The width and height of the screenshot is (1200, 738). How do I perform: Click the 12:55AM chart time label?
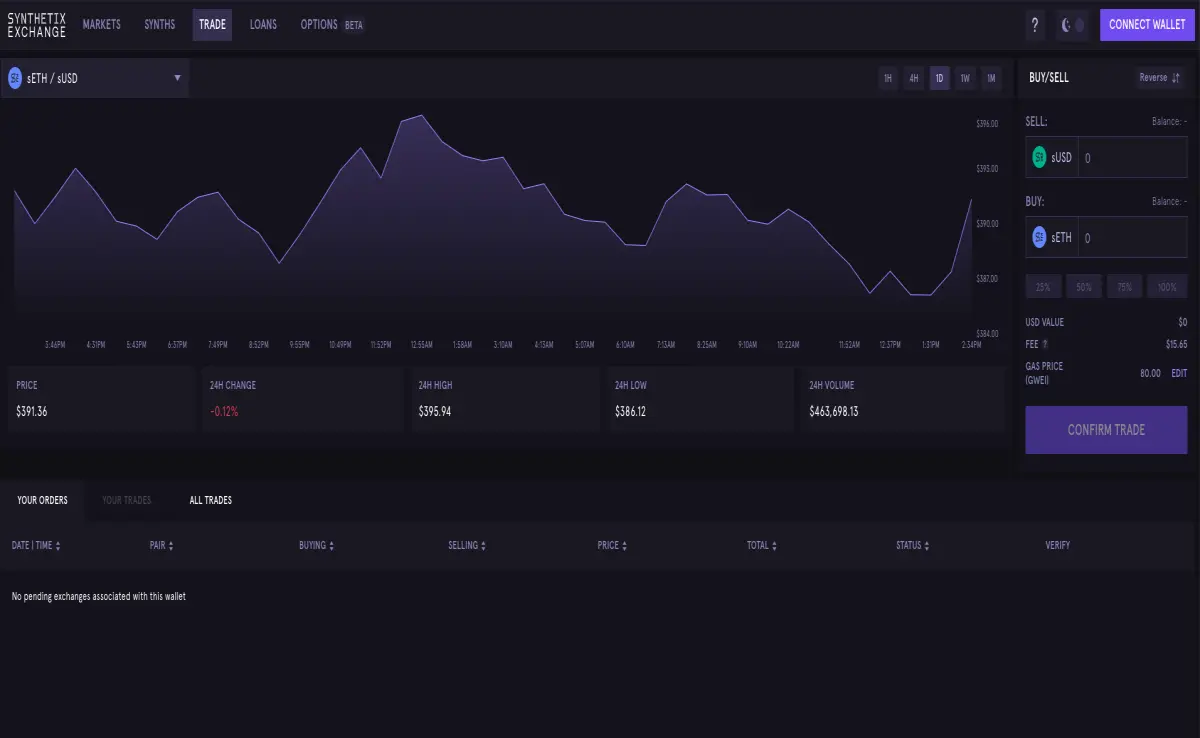421,345
